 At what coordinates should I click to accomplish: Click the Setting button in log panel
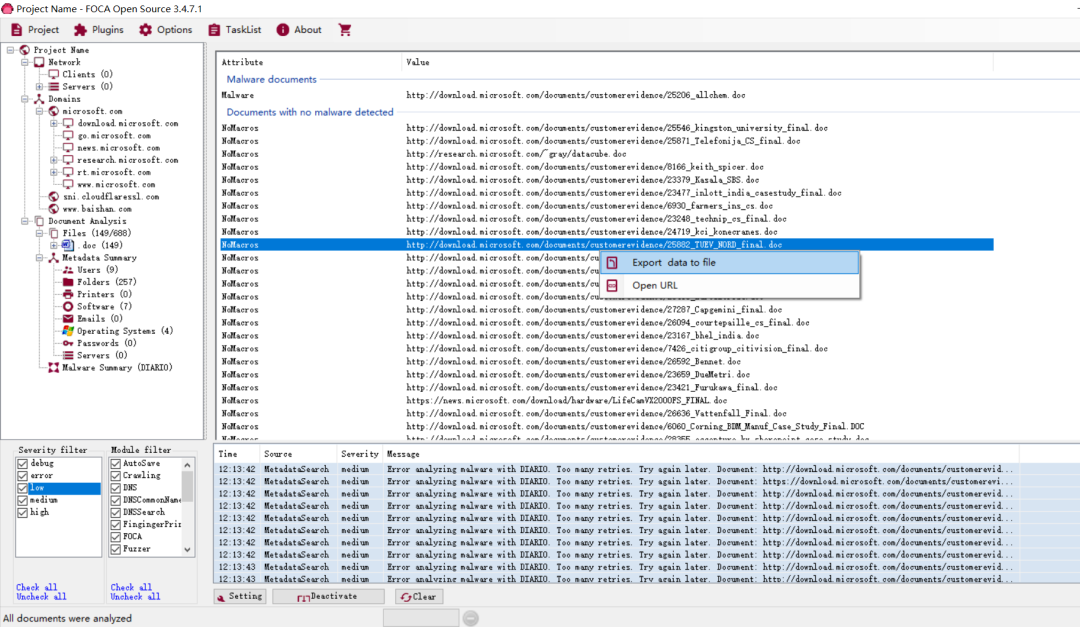point(240,597)
